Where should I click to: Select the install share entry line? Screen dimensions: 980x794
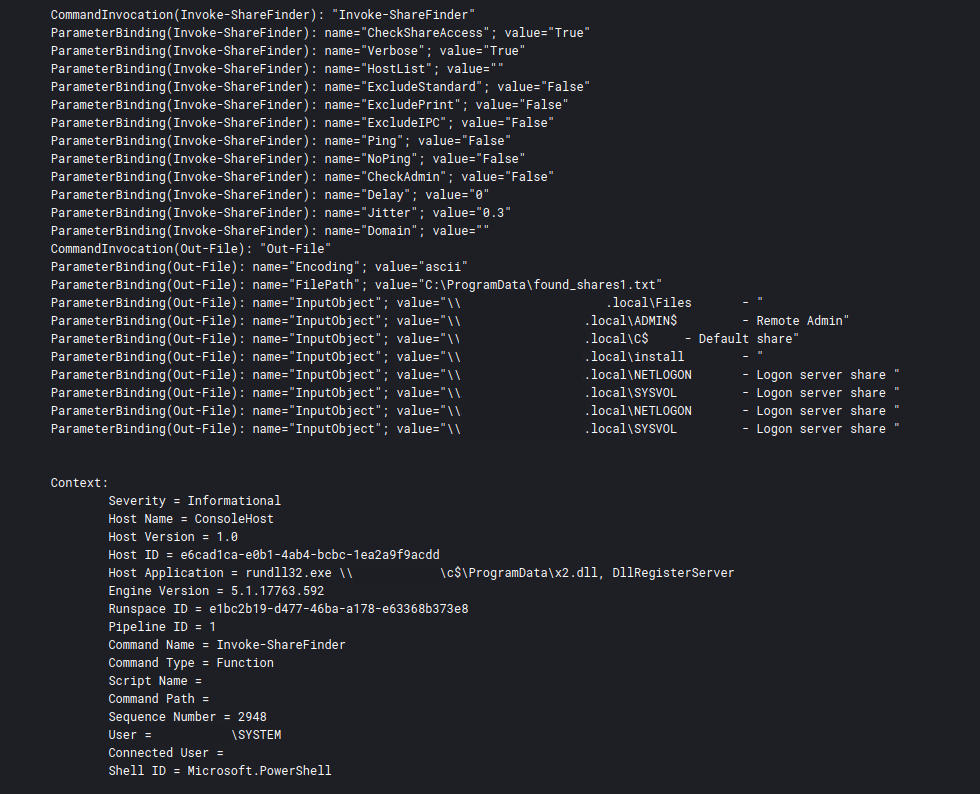pyautogui.click(x=407, y=357)
